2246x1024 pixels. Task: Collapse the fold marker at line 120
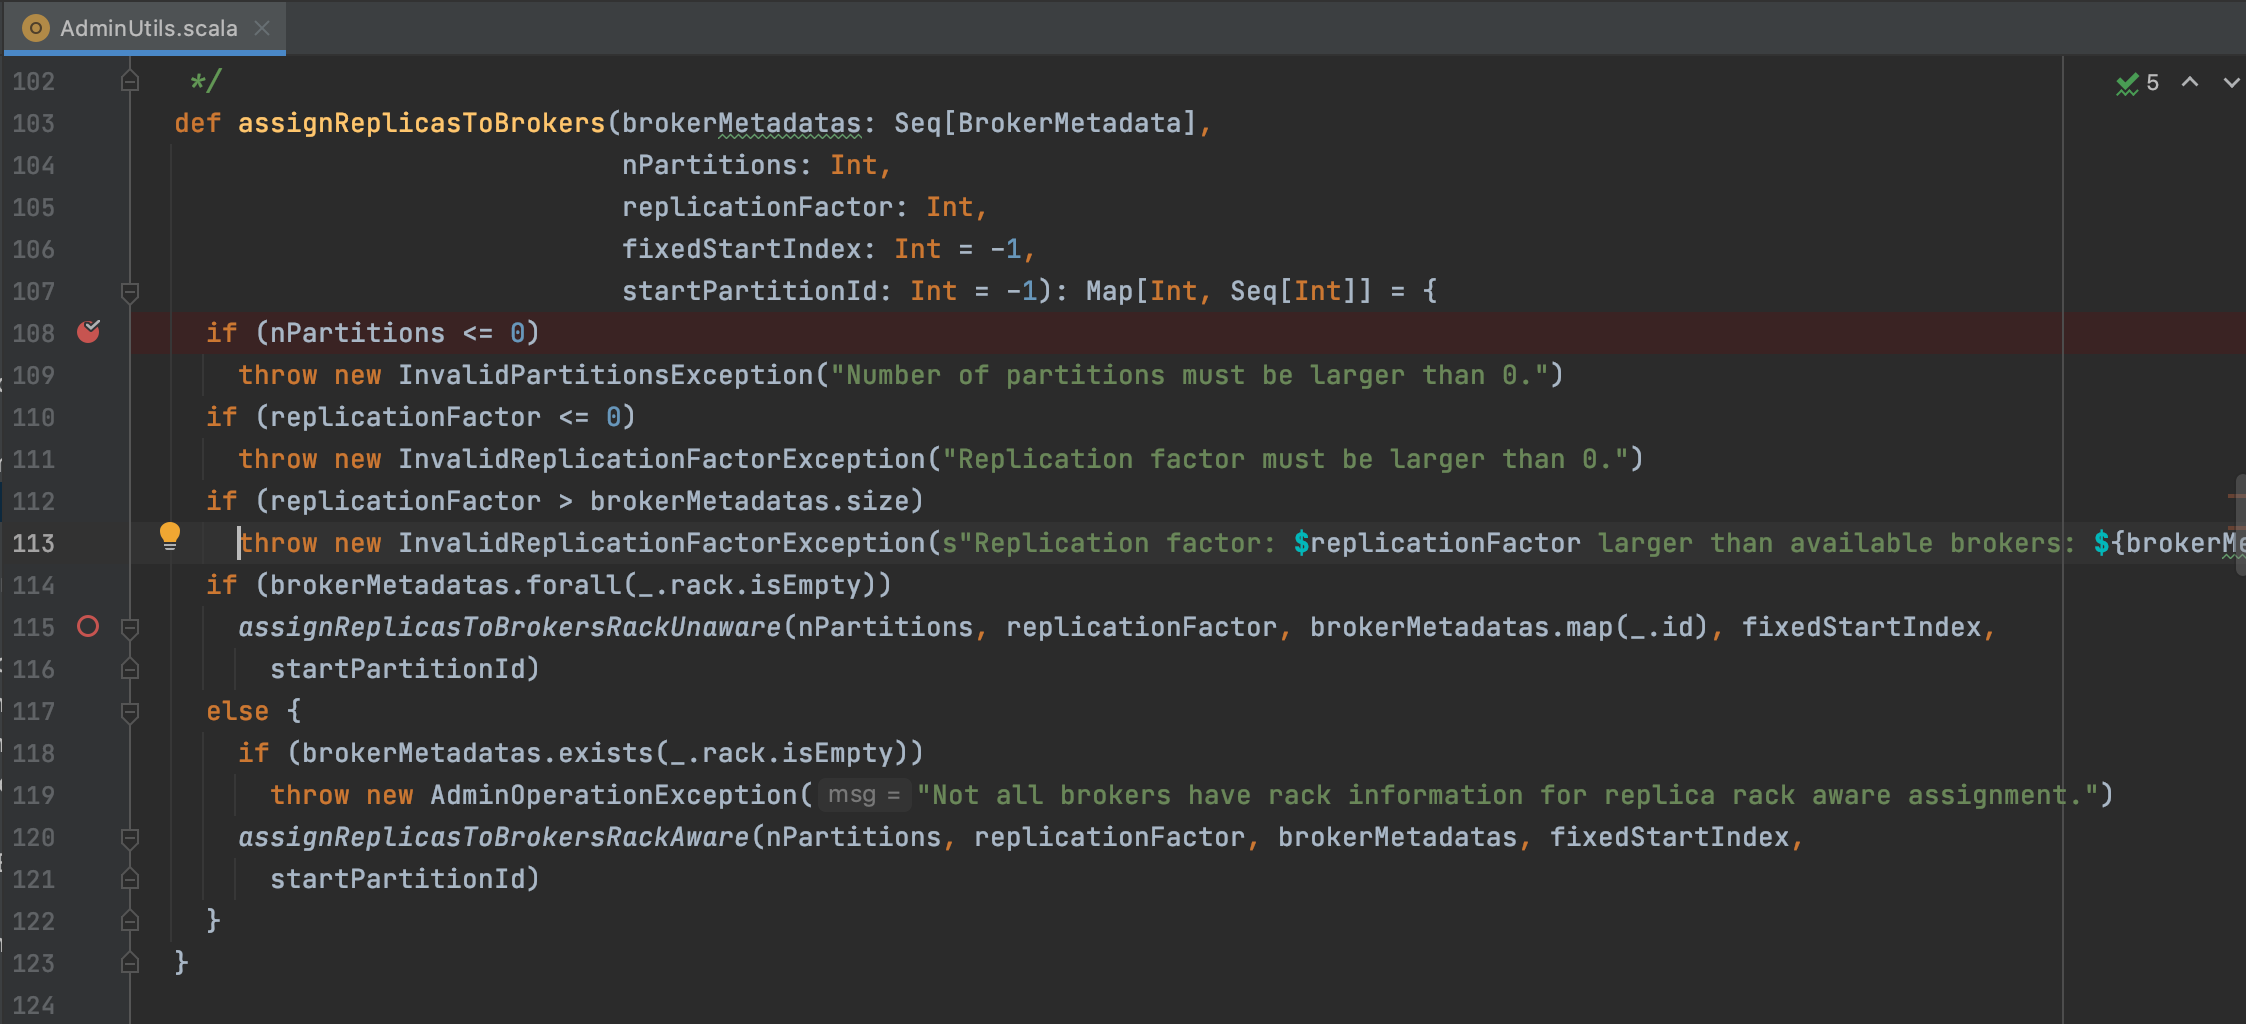[x=130, y=838]
